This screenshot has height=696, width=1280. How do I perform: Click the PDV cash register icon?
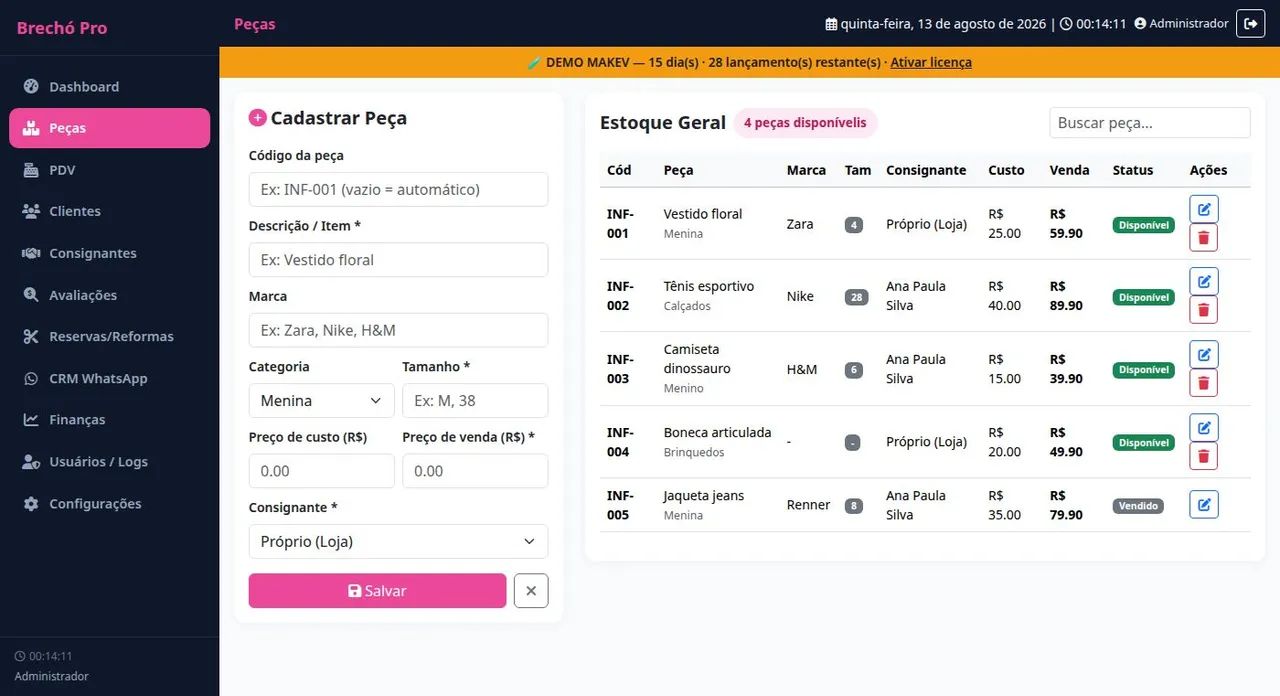[31, 170]
